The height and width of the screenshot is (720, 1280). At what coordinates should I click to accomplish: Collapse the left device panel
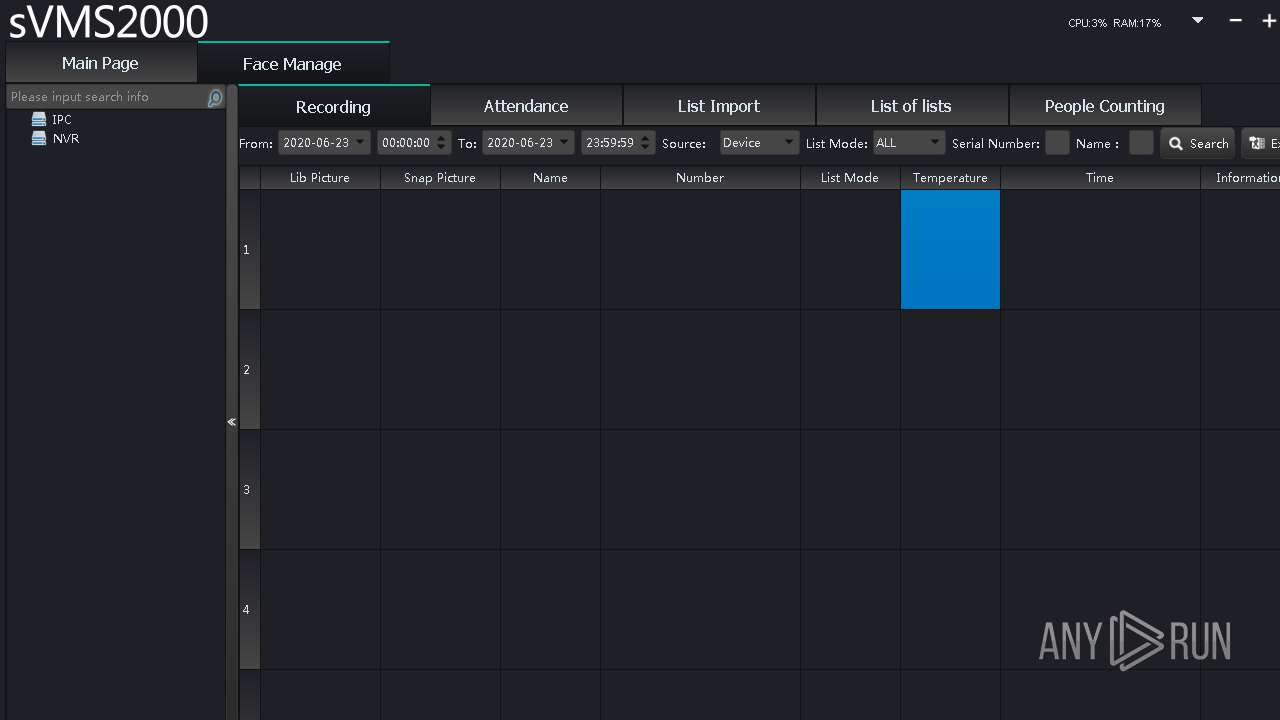231,422
